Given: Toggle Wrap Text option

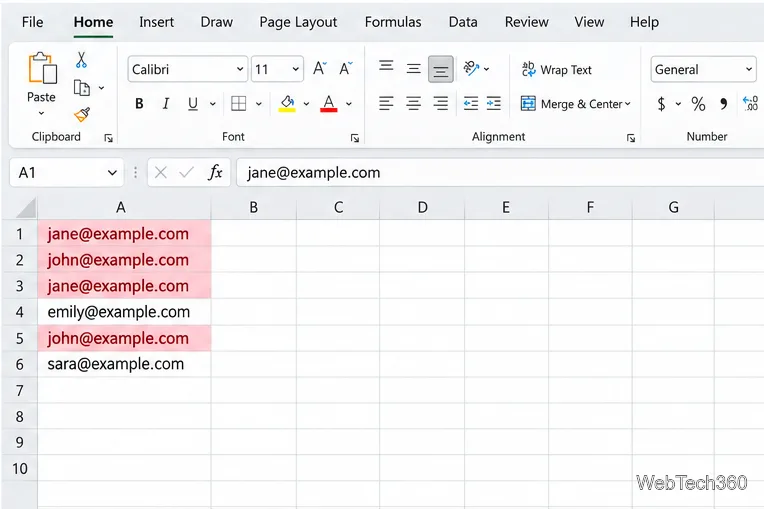Looking at the screenshot, I should point(556,70).
